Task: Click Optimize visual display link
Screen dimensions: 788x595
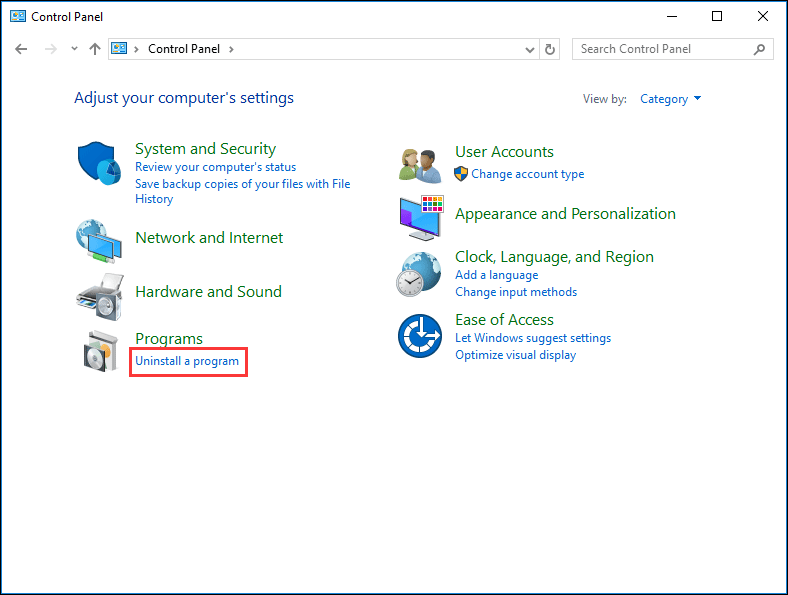Action: click(516, 355)
